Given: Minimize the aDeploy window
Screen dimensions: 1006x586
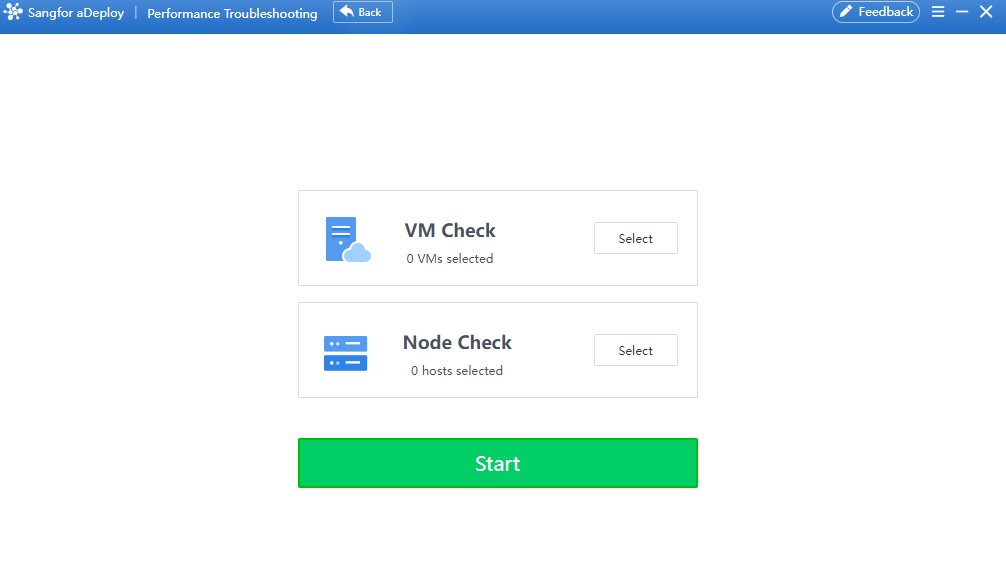Looking at the screenshot, I should coord(962,12).
